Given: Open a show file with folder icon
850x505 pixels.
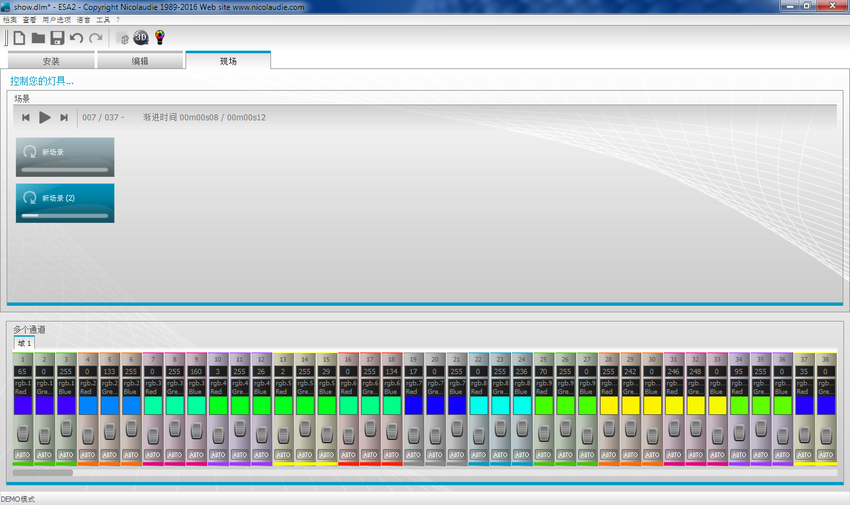Looking at the screenshot, I should 38,38.
